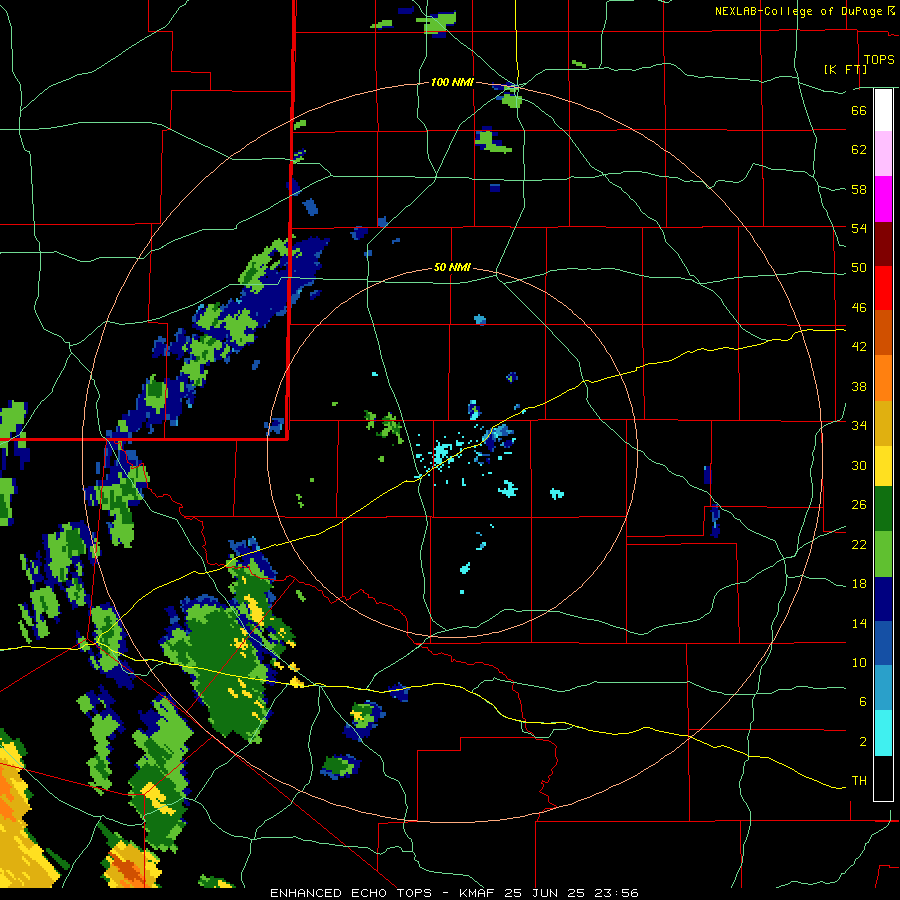Pick the bright red swatch on the scale
The height and width of the screenshot is (900, 900).
click(x=883, y=288)
